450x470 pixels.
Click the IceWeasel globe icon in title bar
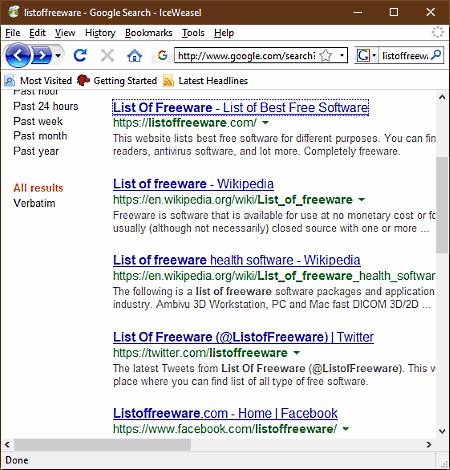point(14,12)
